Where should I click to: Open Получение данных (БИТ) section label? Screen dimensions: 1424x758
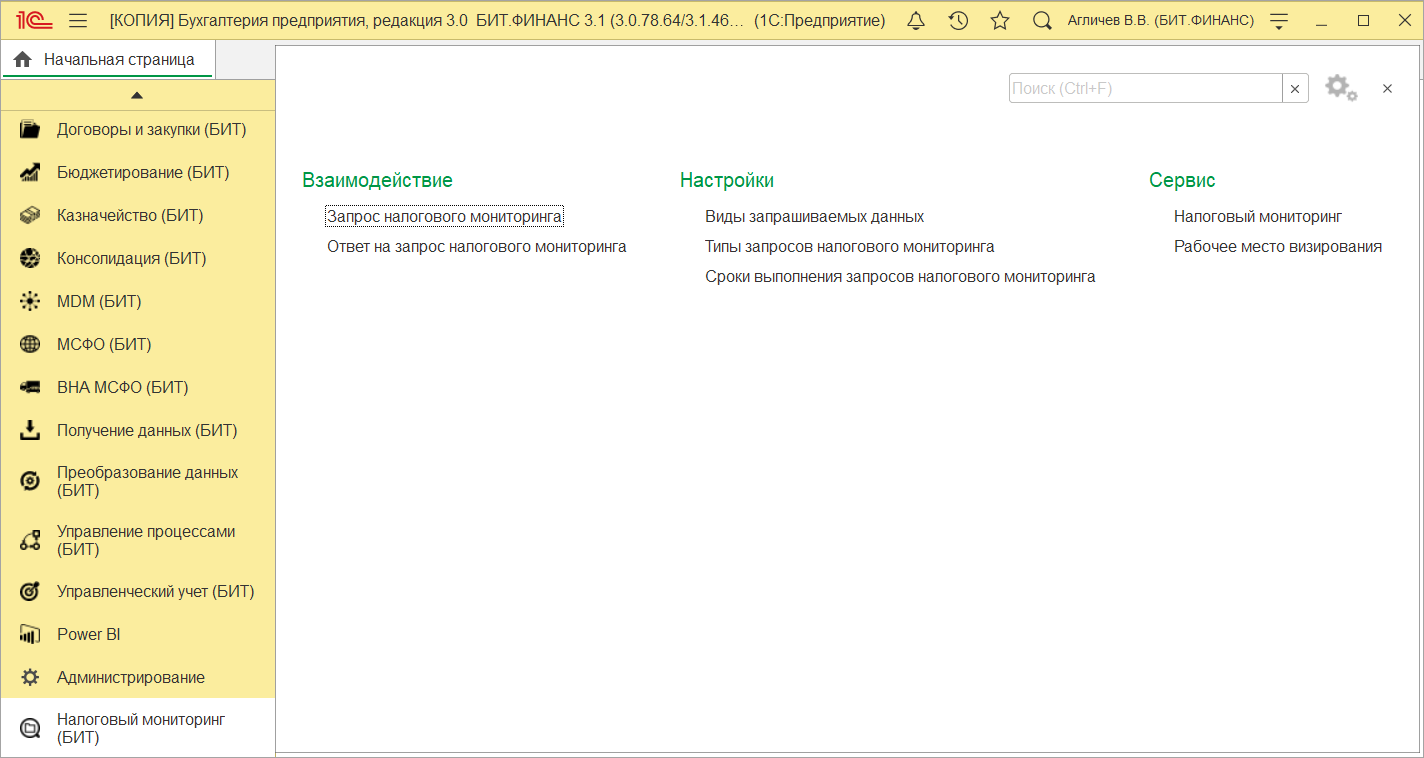point(147,430)
